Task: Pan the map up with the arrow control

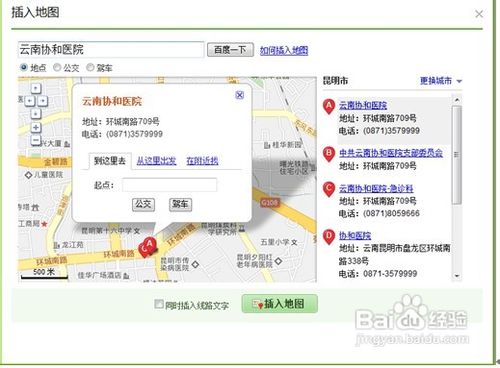Action: (36, 89)
